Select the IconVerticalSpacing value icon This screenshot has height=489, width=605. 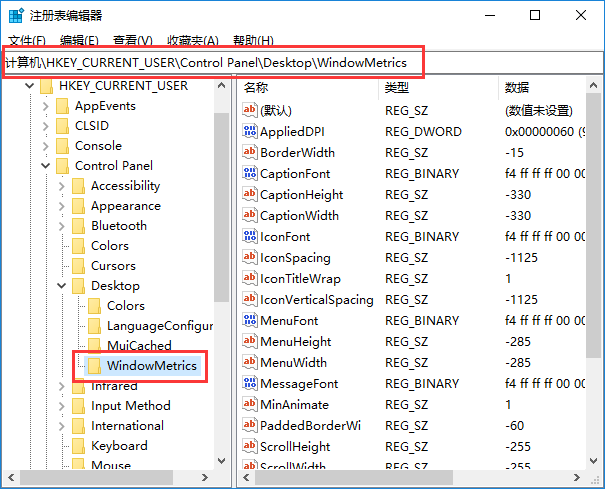[x=249, y=299]
